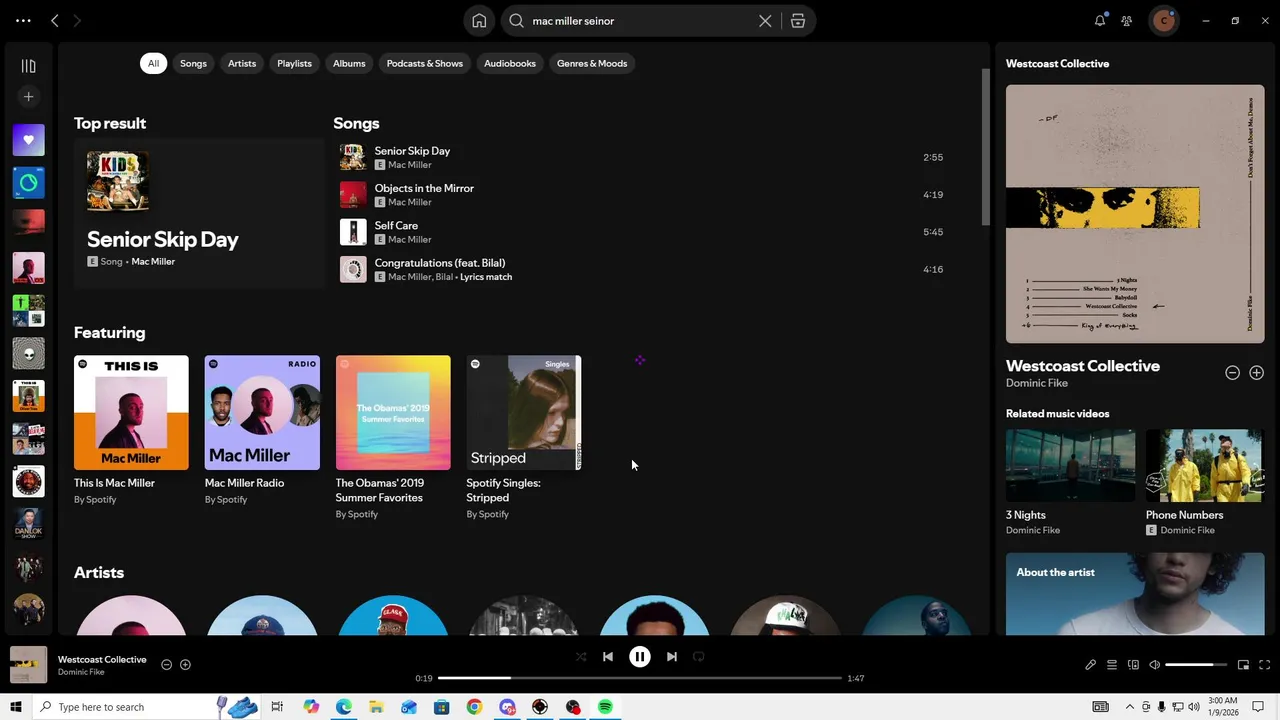The image size is (1280, 720).
Task: Mute using the speaker icon
Action: click(1154, 665)
